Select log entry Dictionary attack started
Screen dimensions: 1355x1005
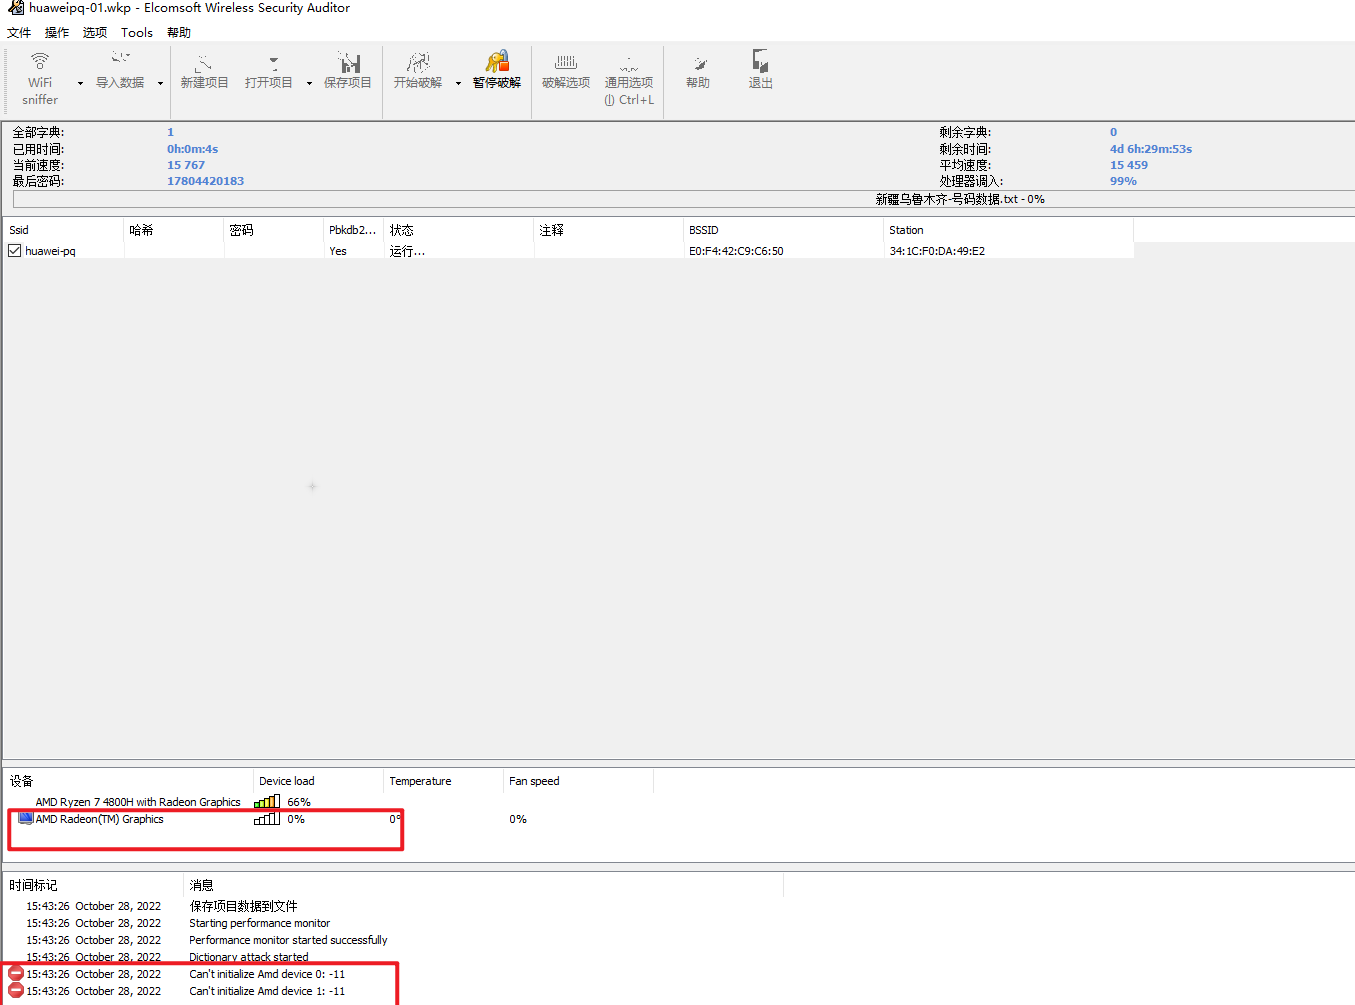tap(249, 957)
